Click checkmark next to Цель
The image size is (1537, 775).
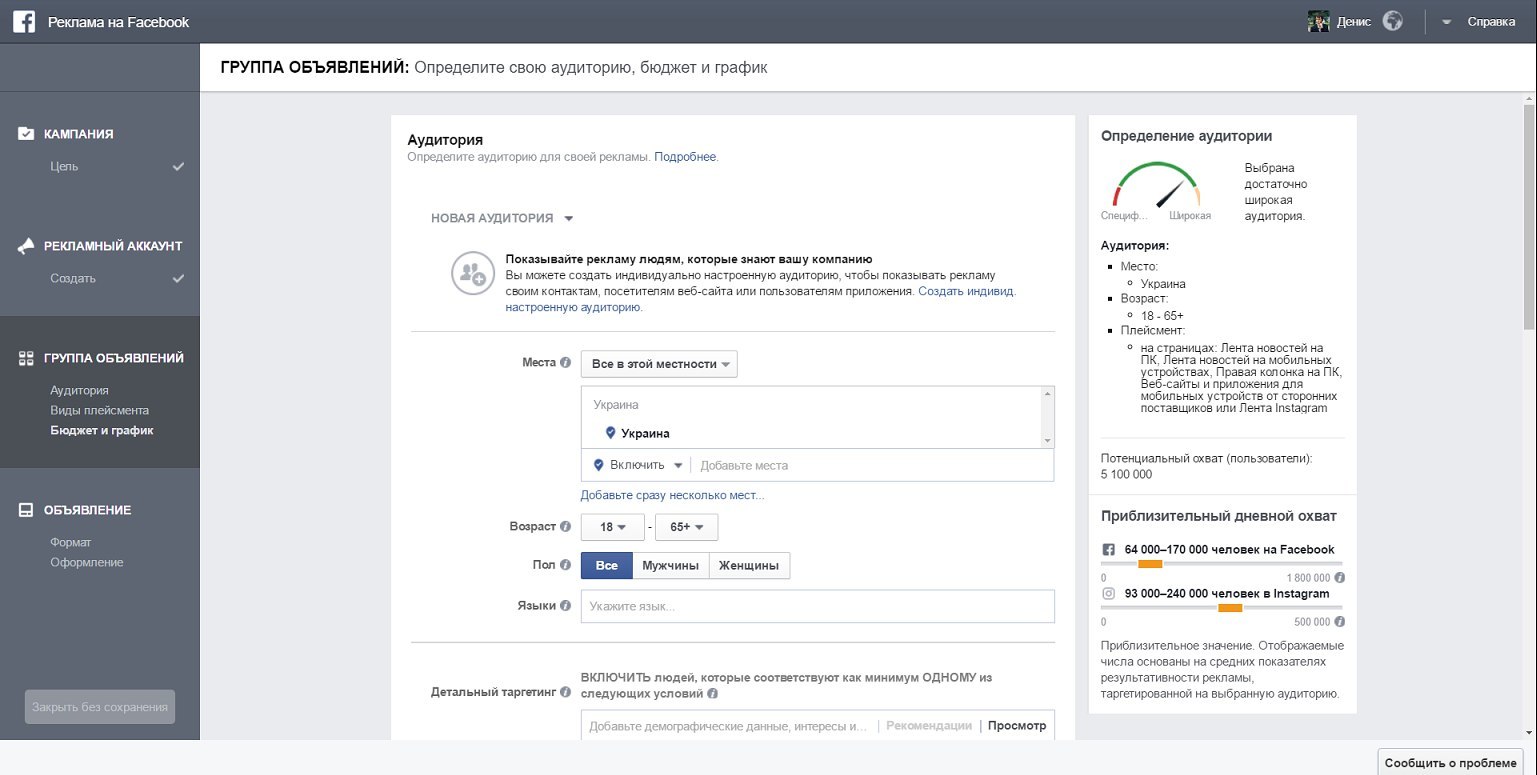point(178,166)
